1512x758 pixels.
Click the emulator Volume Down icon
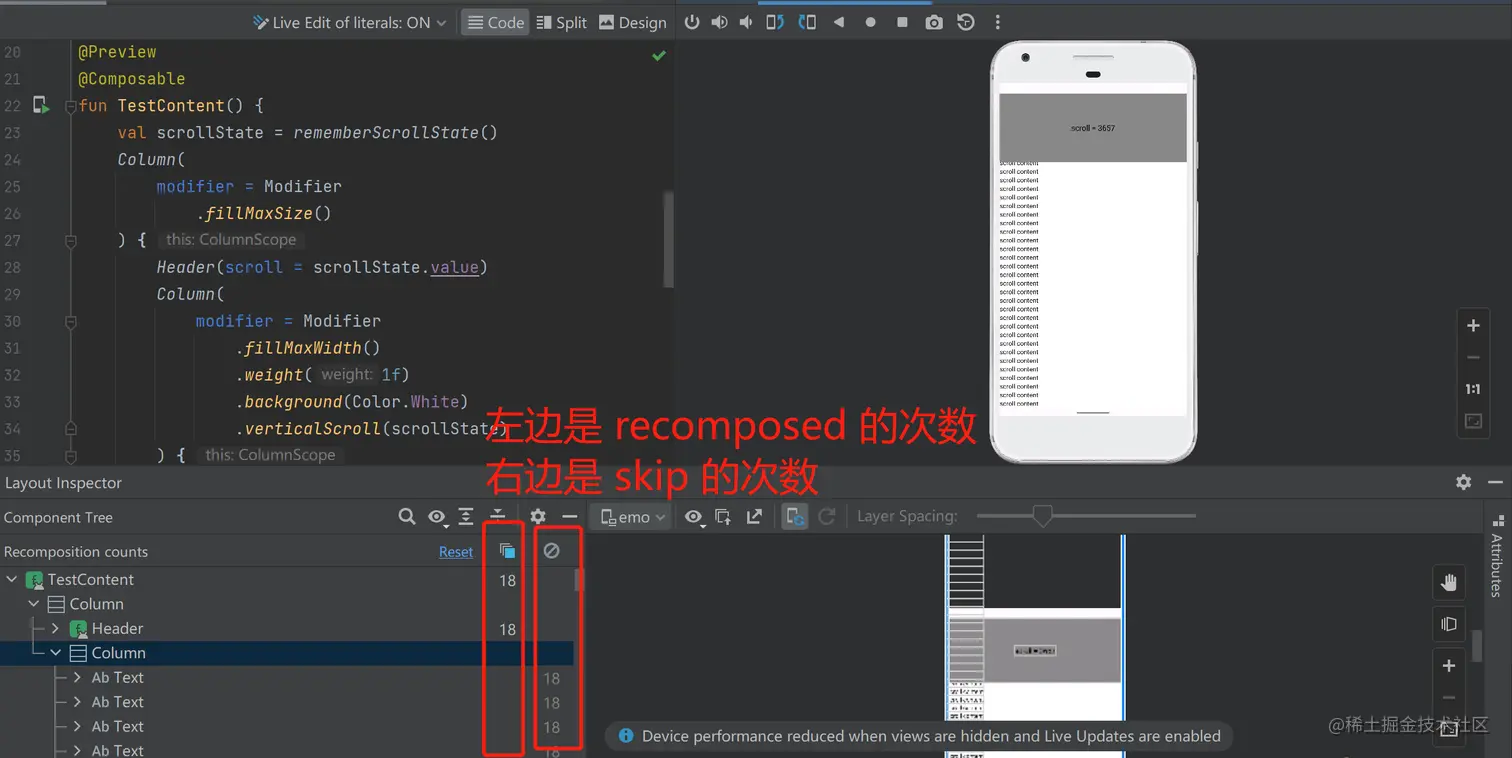(746, 22)
